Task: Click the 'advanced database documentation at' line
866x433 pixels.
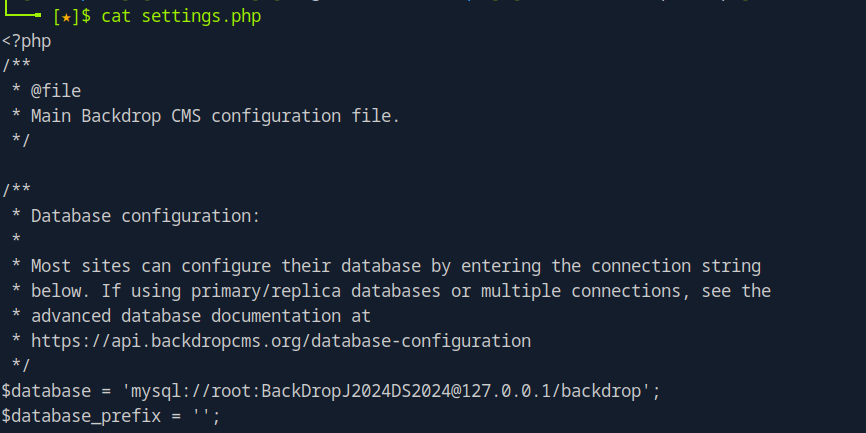Action: pos(201,315)
